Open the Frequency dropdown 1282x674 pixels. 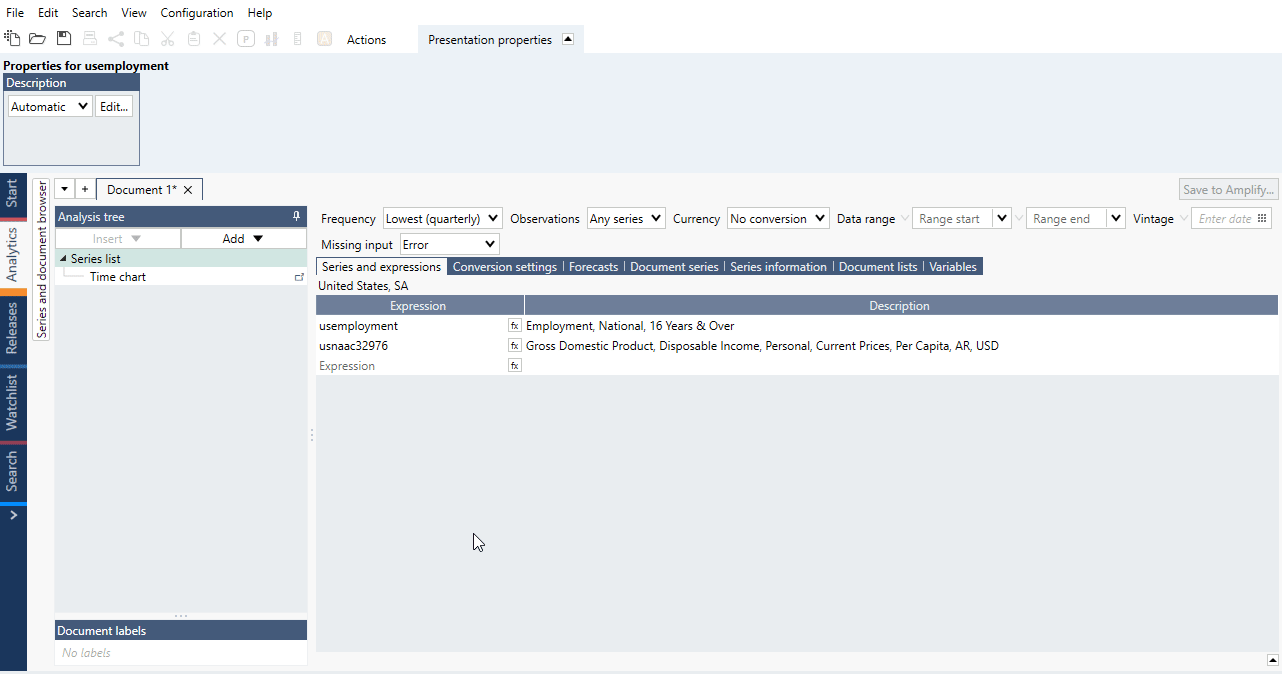click(x=442, y=218)
